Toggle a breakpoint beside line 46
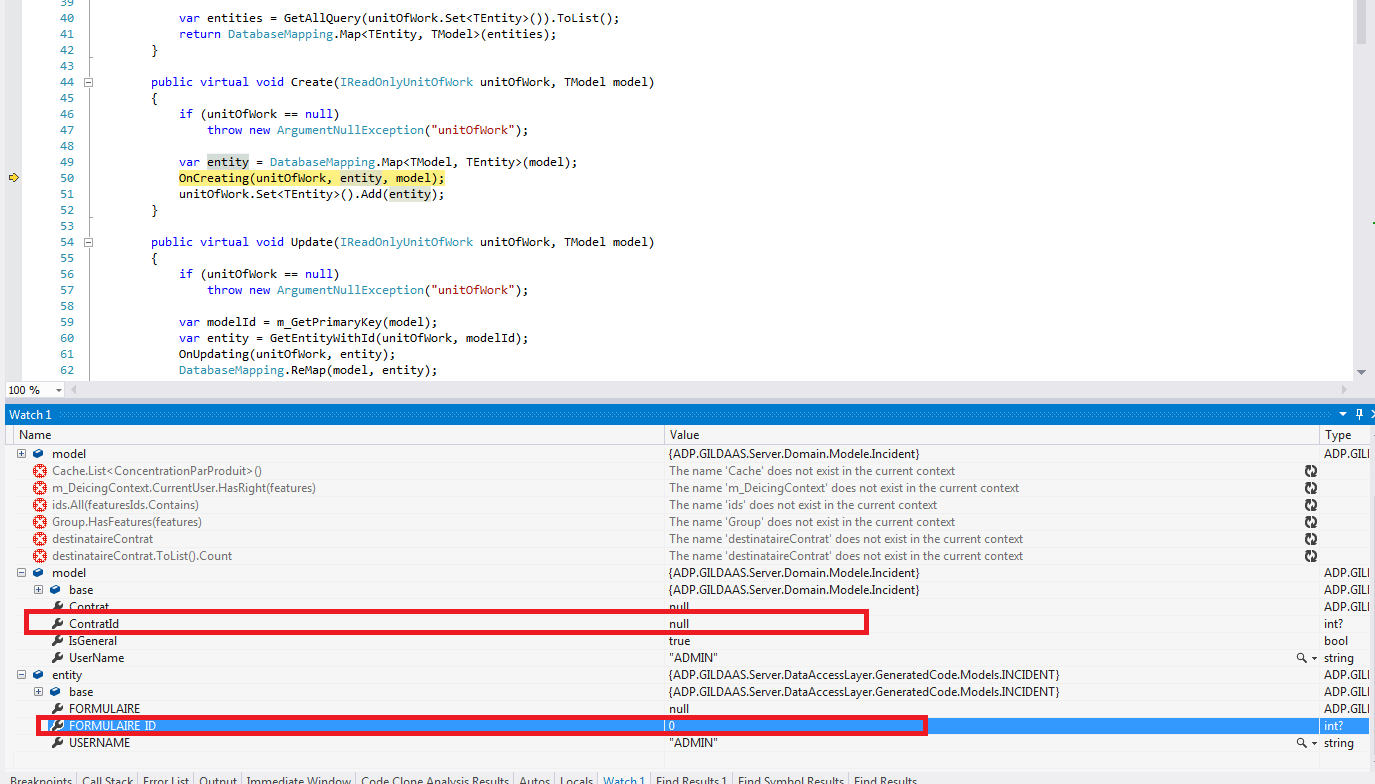Screen dimensions: 1375x784 (x=14, y=113)
